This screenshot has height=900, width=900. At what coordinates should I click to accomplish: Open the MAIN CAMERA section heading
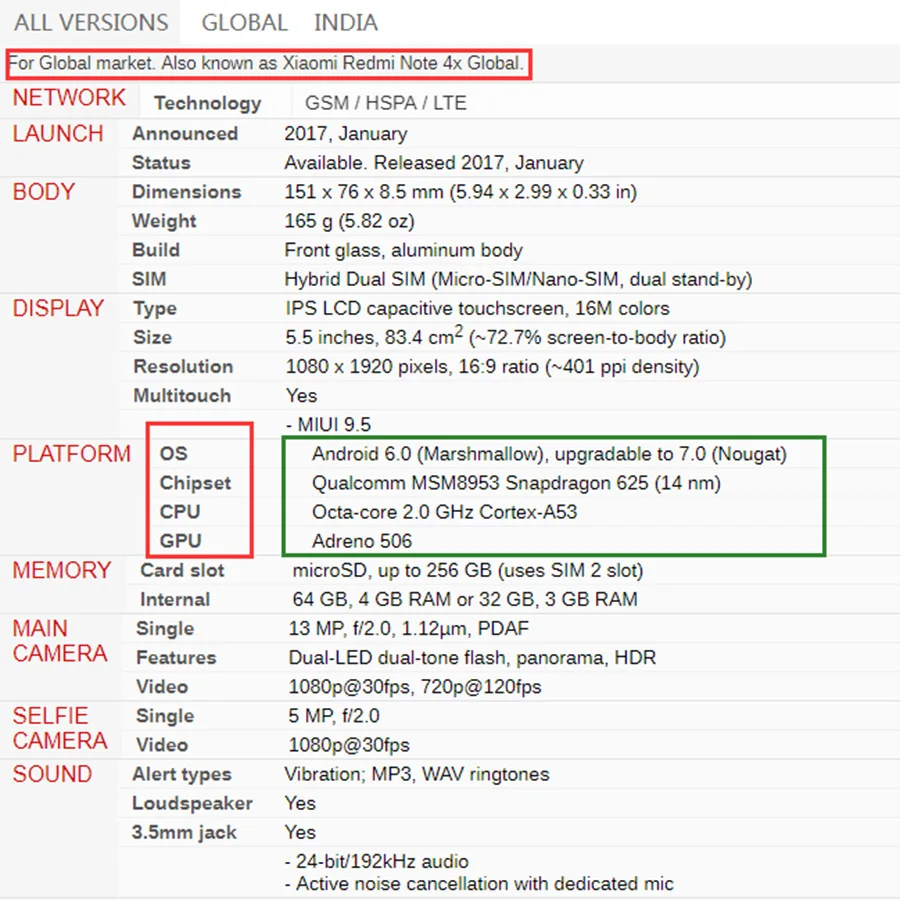pyautogui.click(x=60, y=641)
